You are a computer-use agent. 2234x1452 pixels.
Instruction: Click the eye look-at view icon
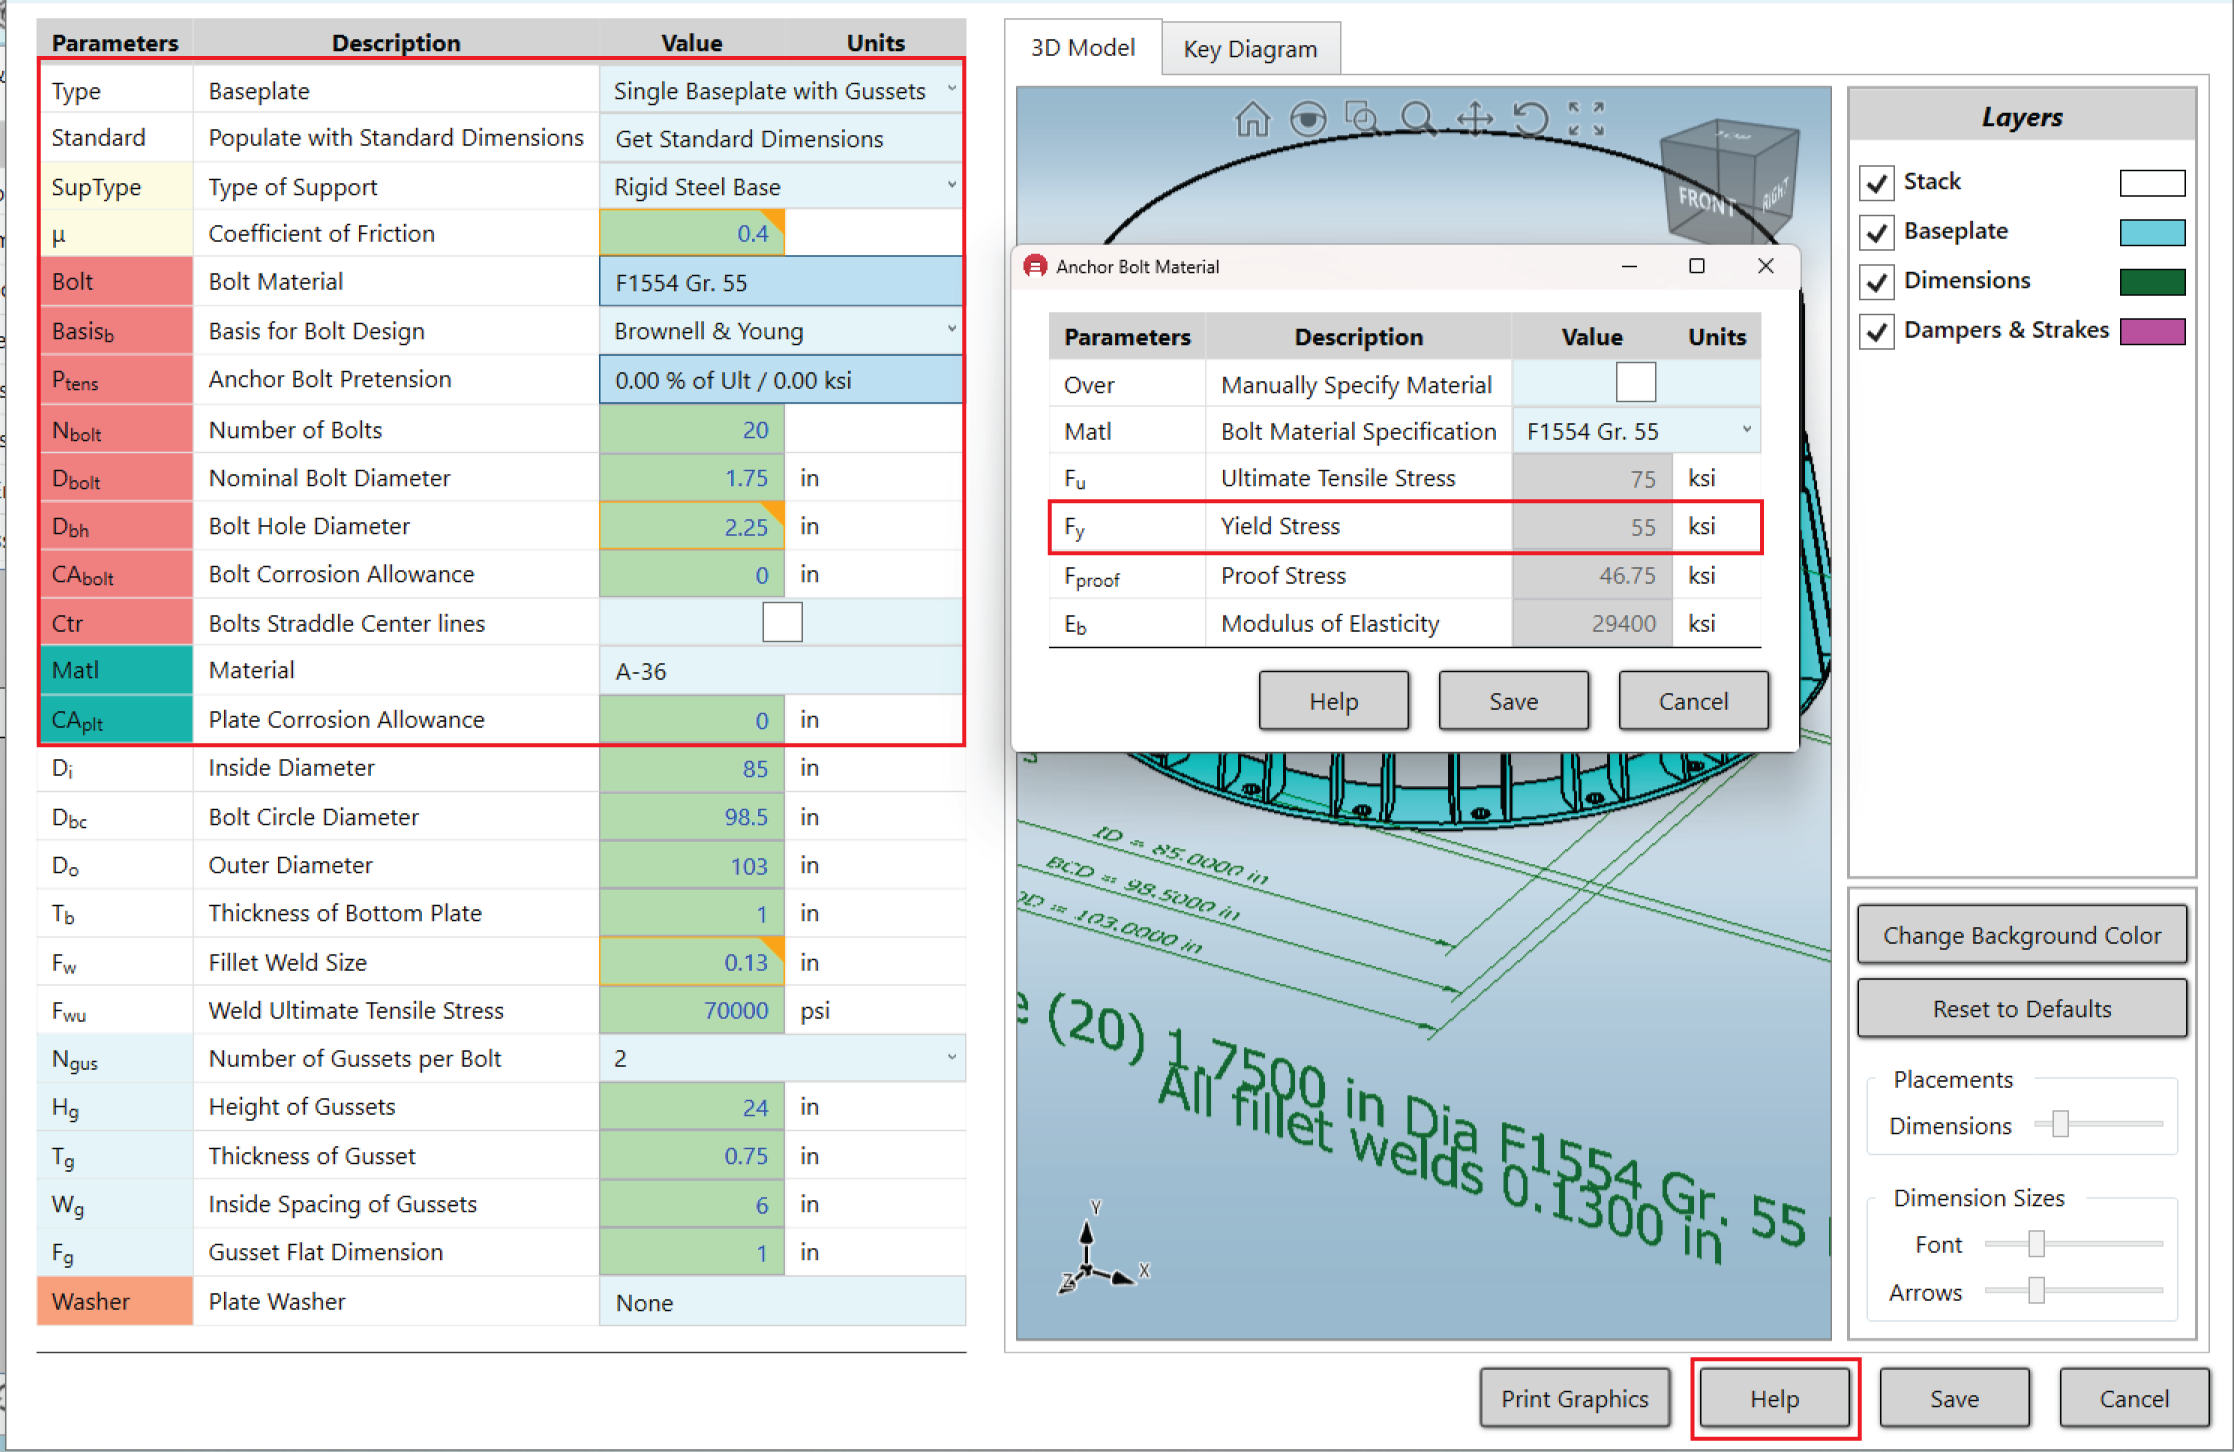point(1307,120)
